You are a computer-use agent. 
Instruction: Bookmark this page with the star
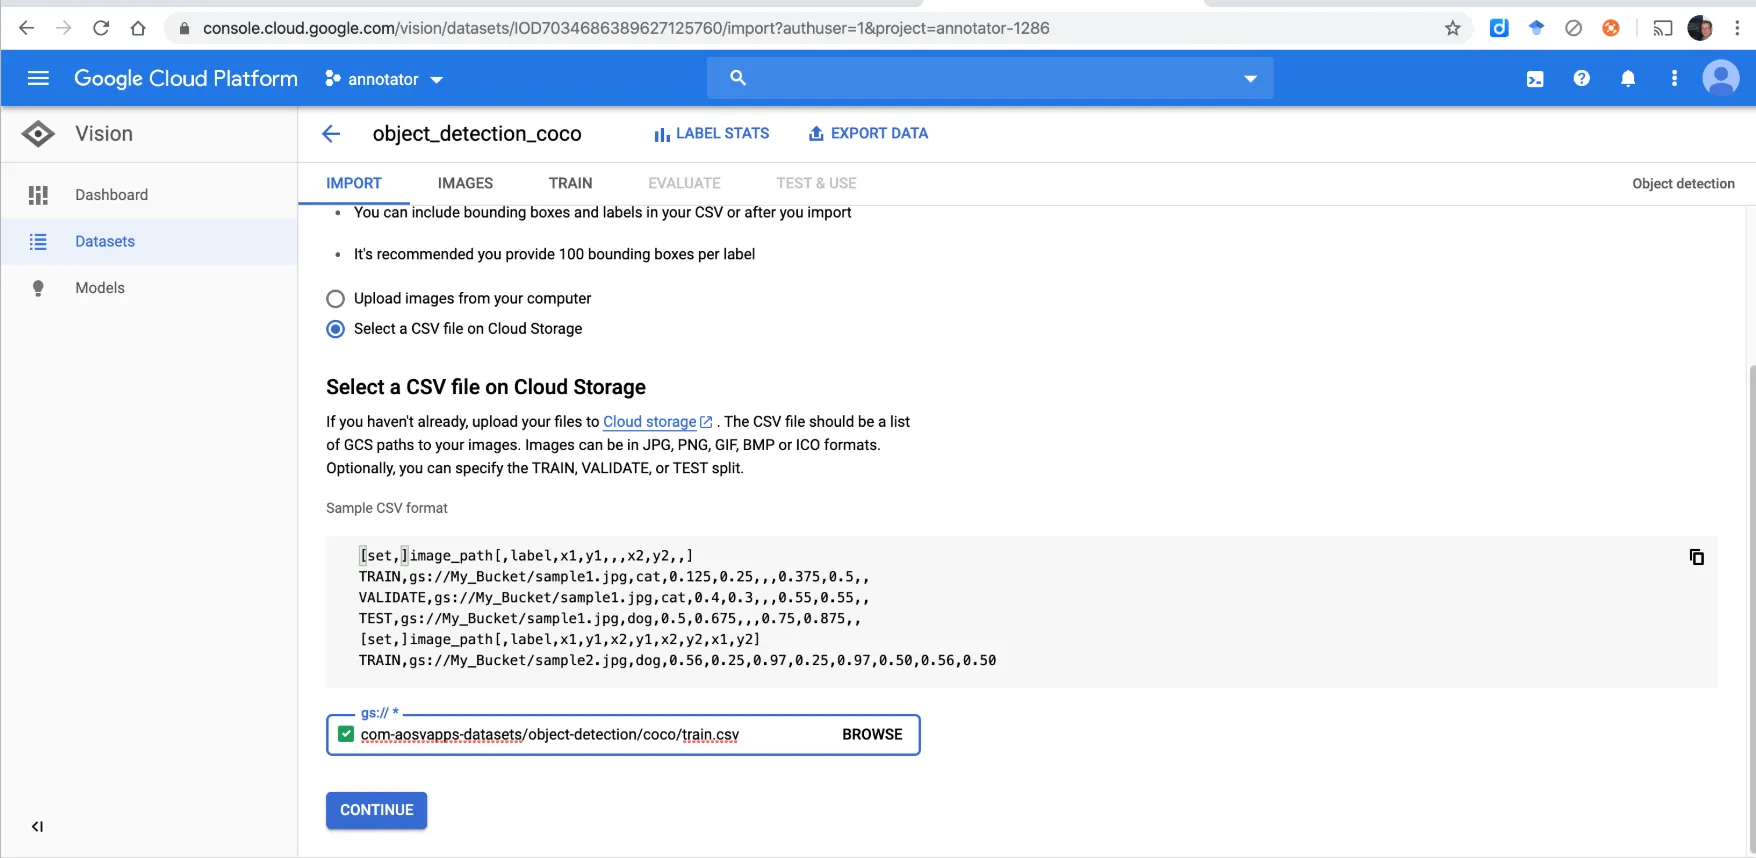click(x=1452, y=28)
